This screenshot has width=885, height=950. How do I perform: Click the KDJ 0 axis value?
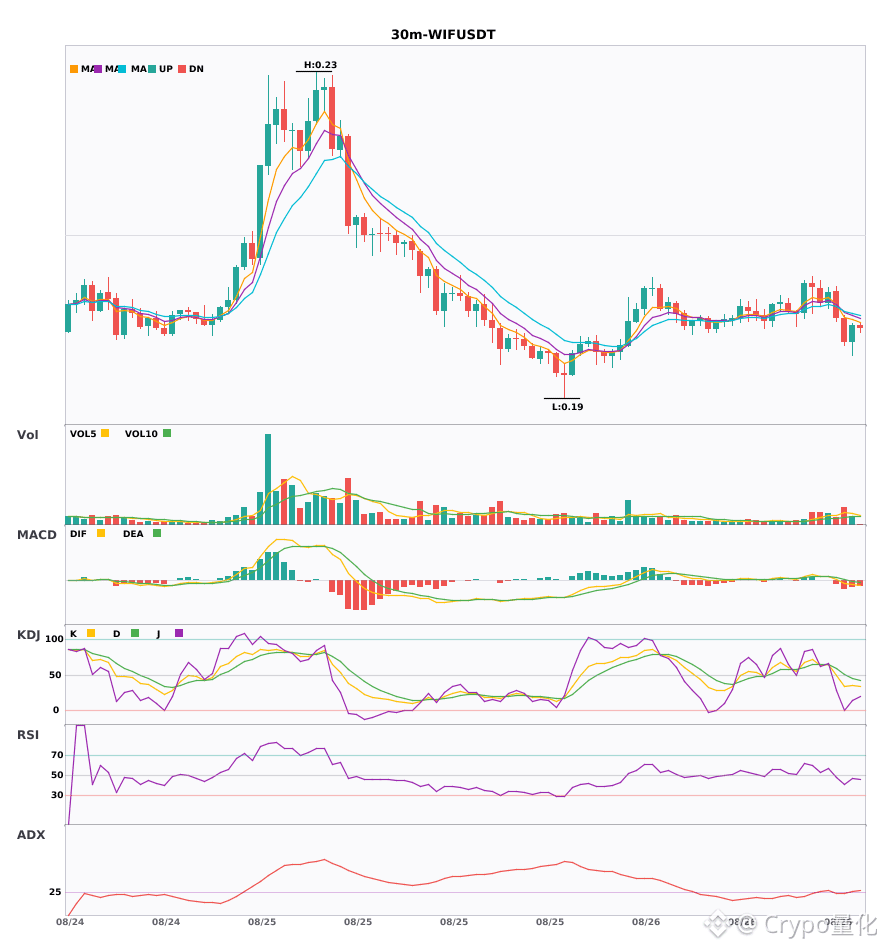point(56,710)
